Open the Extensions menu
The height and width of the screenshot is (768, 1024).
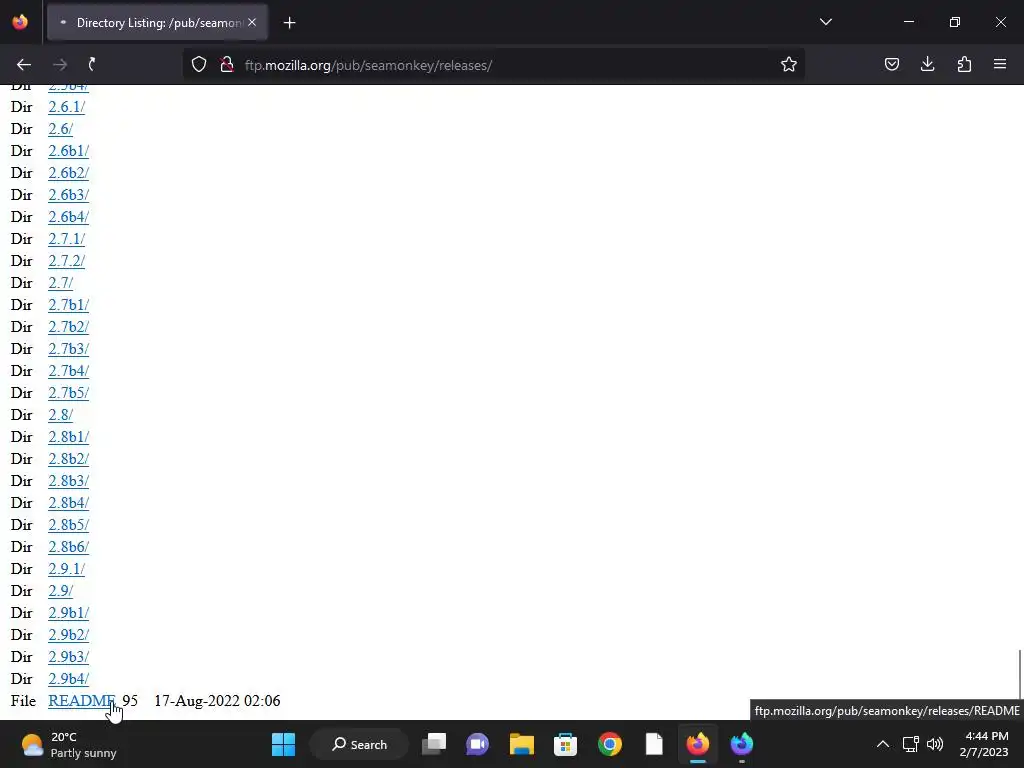pos(964,64)
